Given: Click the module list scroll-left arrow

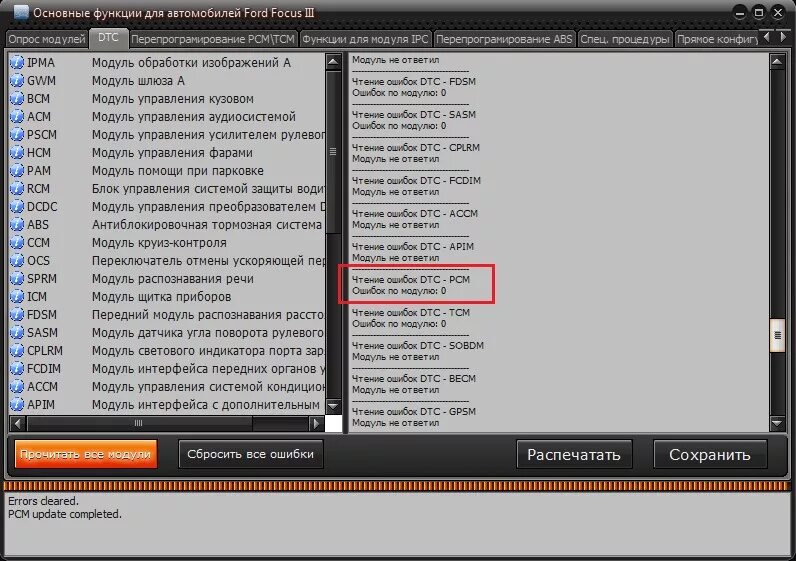Looking at the screenshot, I should 18,423.
